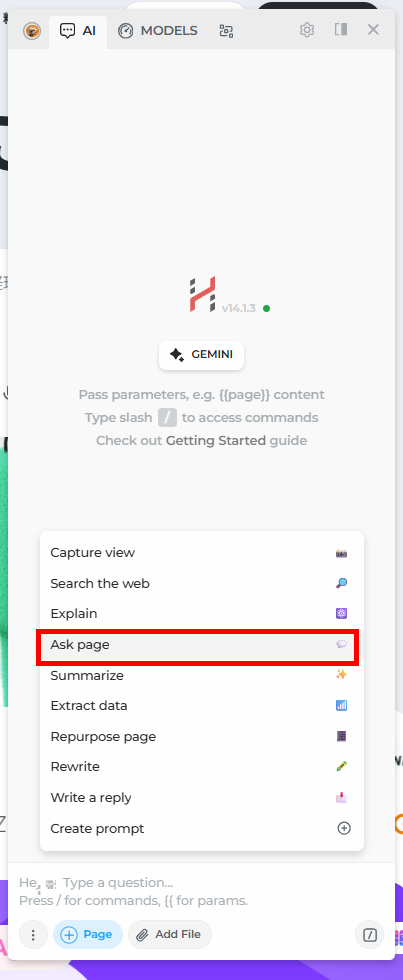Screen dimensions: 403x980
Task: Close the HARPA panel
Action: (x=373, y=29)
